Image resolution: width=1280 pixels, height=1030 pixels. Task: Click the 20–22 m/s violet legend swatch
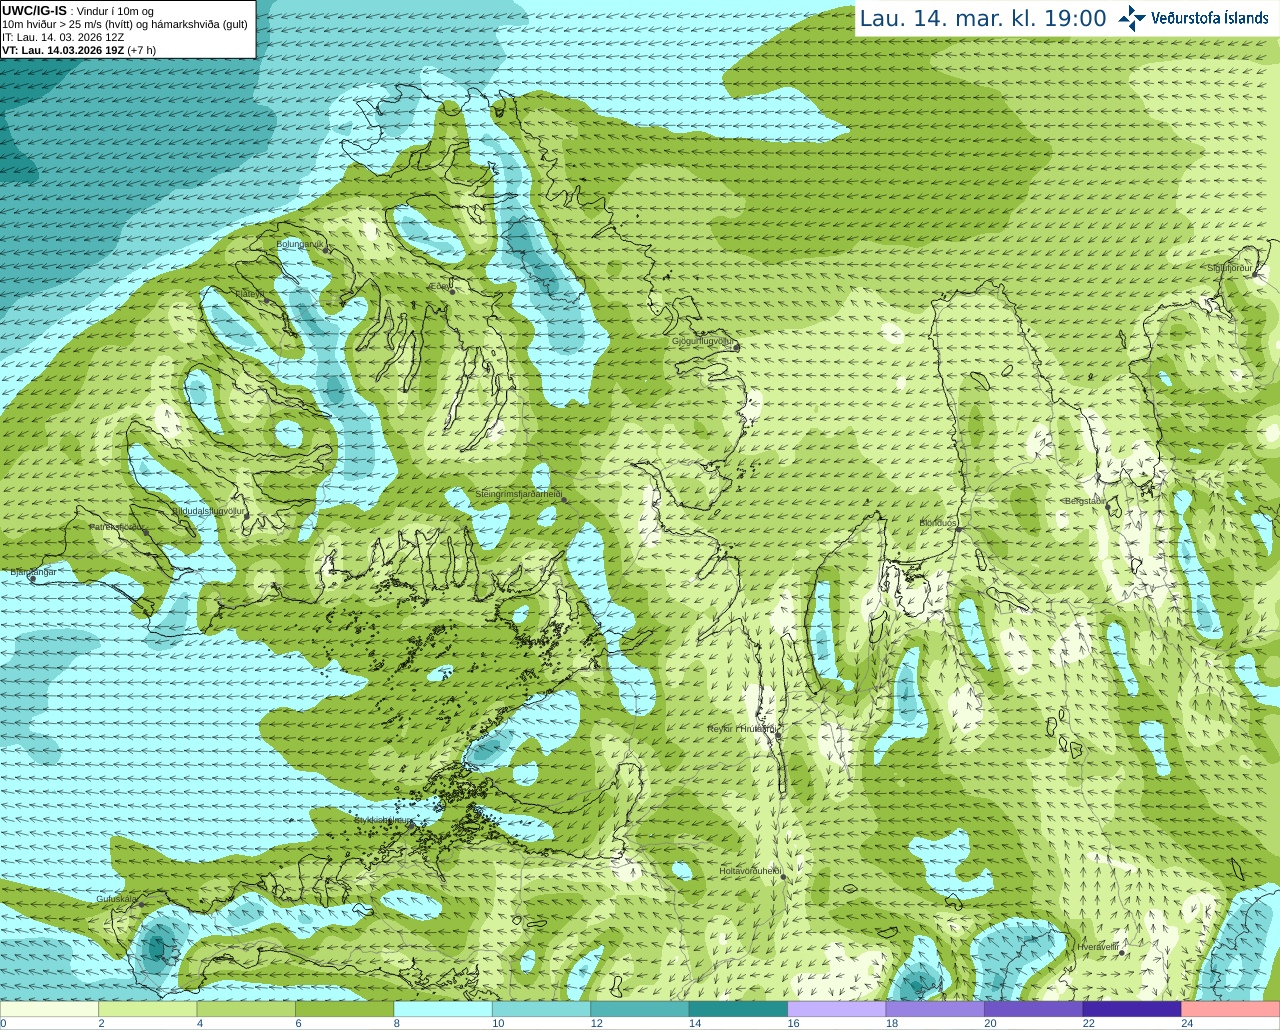click(x=1034, y=1009)
